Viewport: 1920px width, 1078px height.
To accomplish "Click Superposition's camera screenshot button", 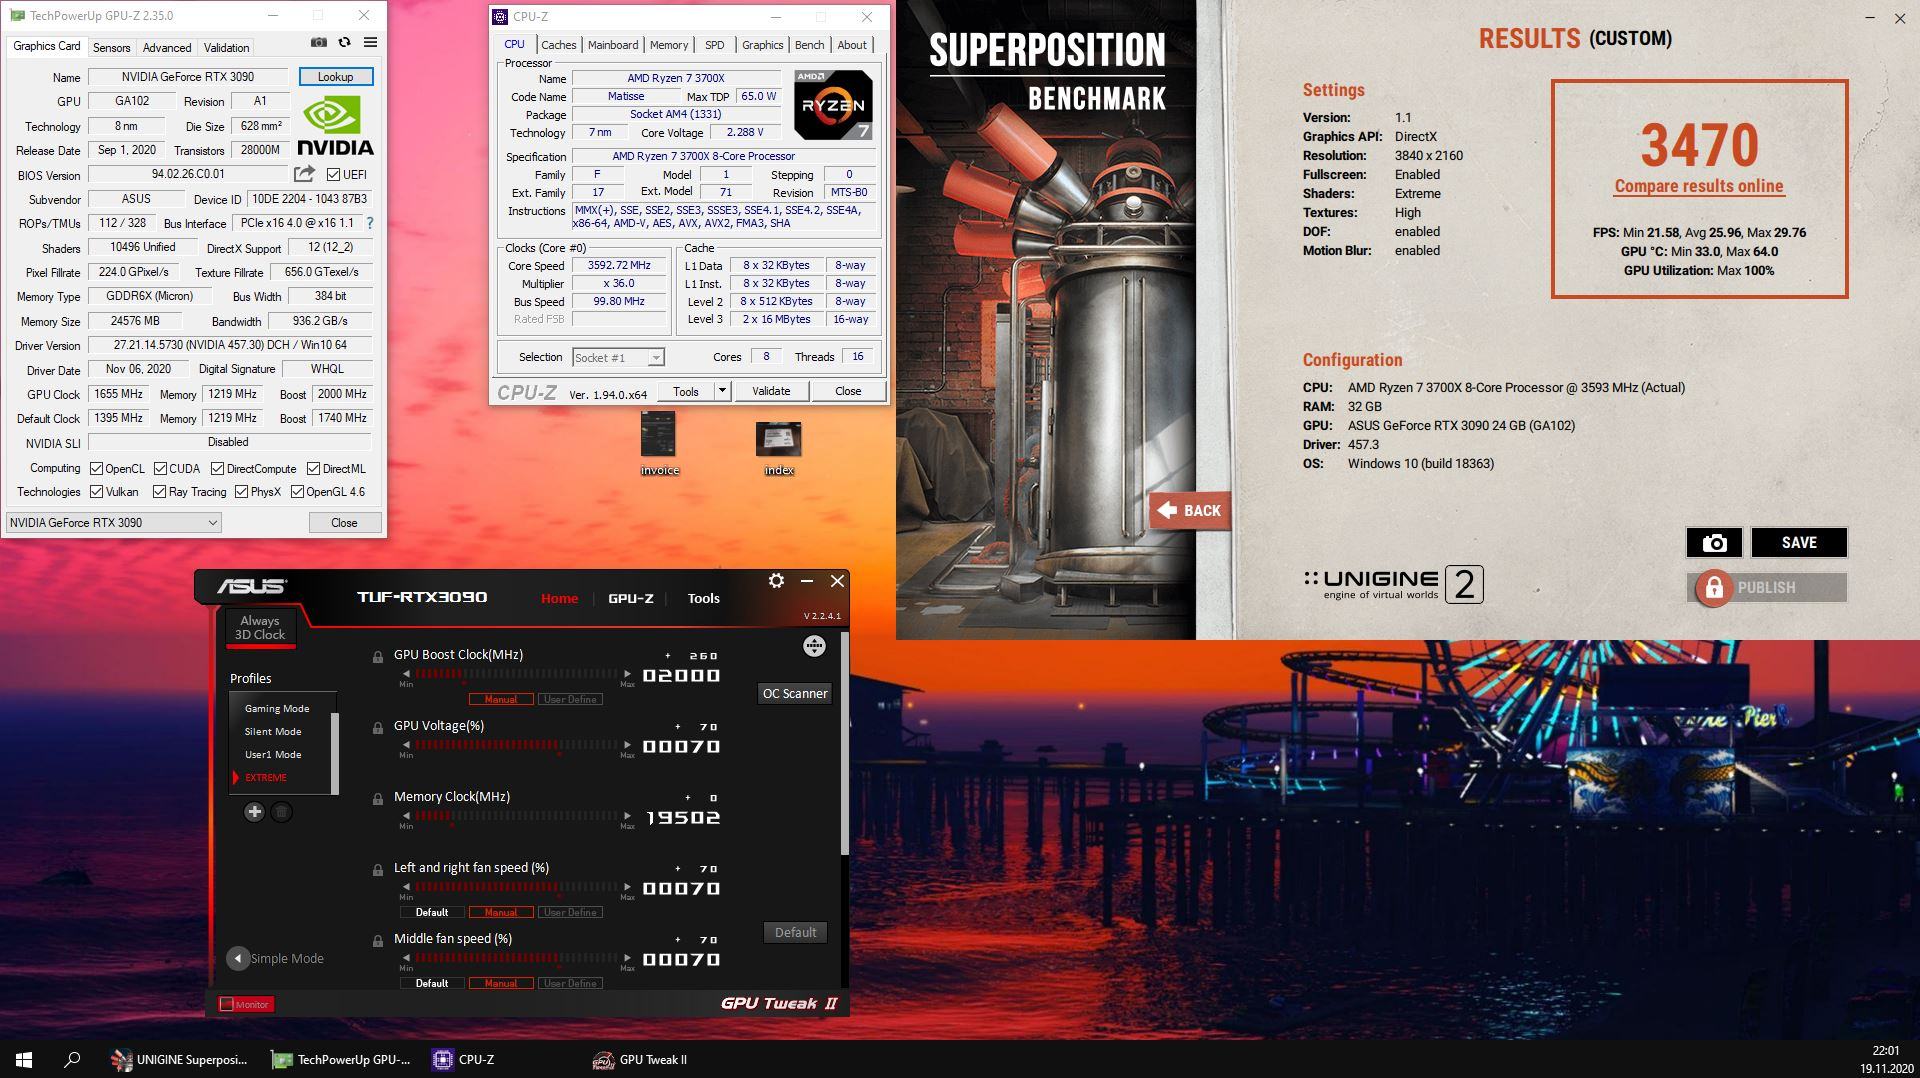I will tap(1714, 542).
